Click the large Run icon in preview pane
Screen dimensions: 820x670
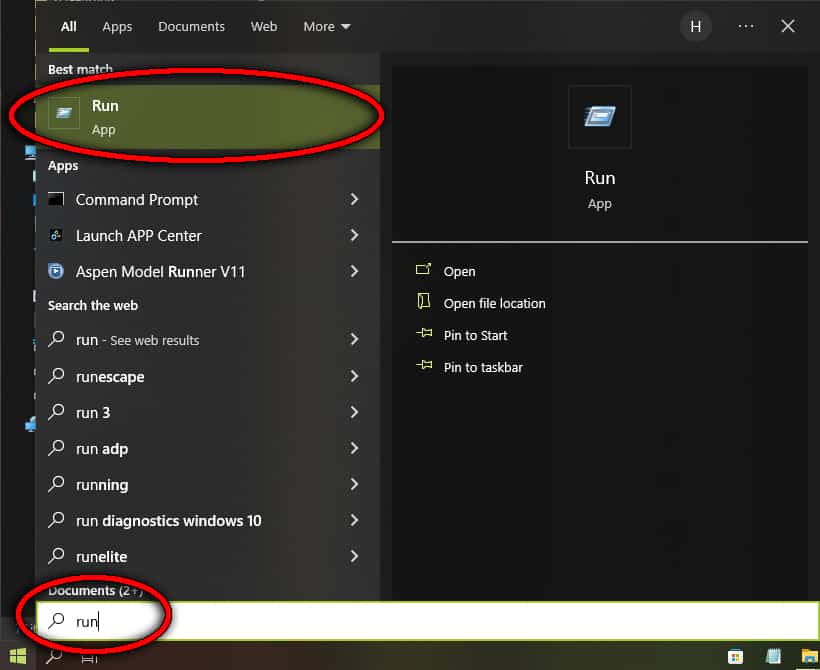[599, 117]
